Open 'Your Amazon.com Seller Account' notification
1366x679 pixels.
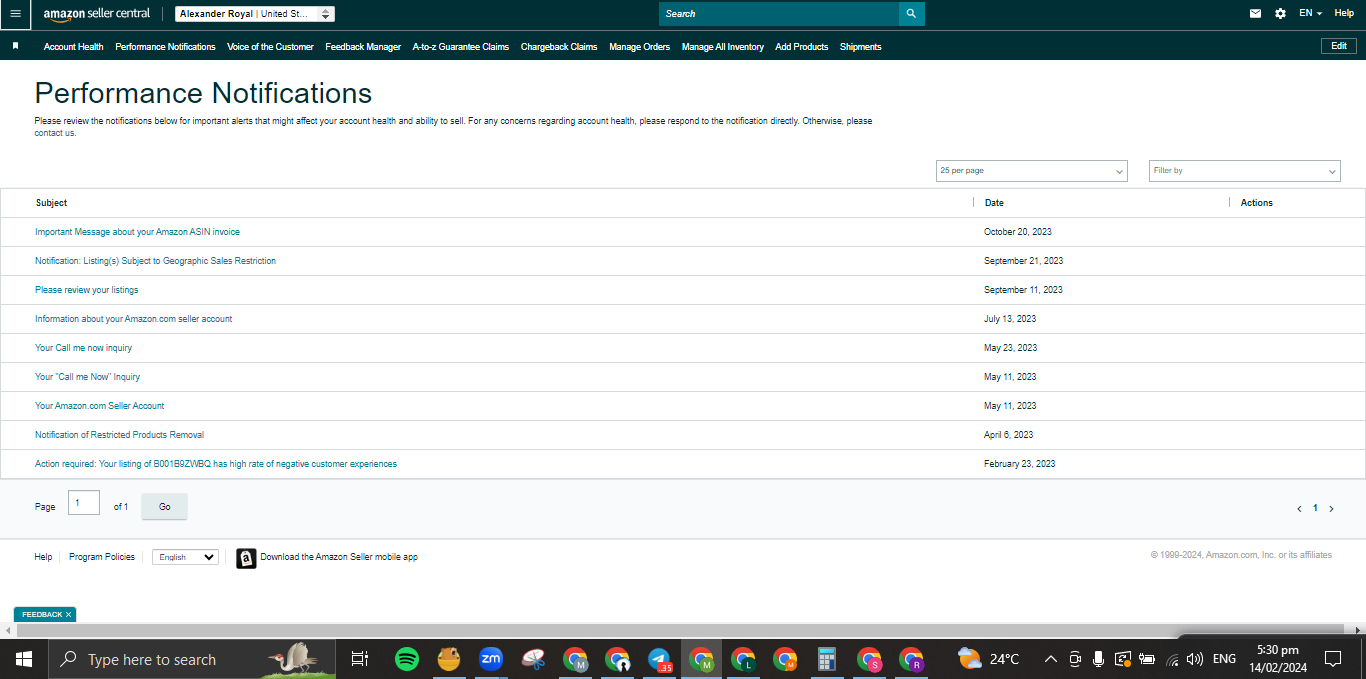[100, 406]
